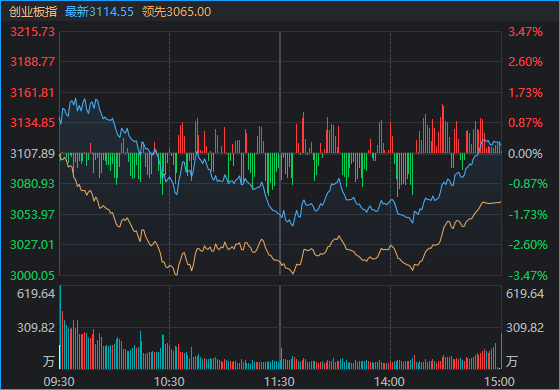Viewport: 560px width, 390px height.
Task: Click the right 309.82 volume axis label
Action: click(525, 328)
